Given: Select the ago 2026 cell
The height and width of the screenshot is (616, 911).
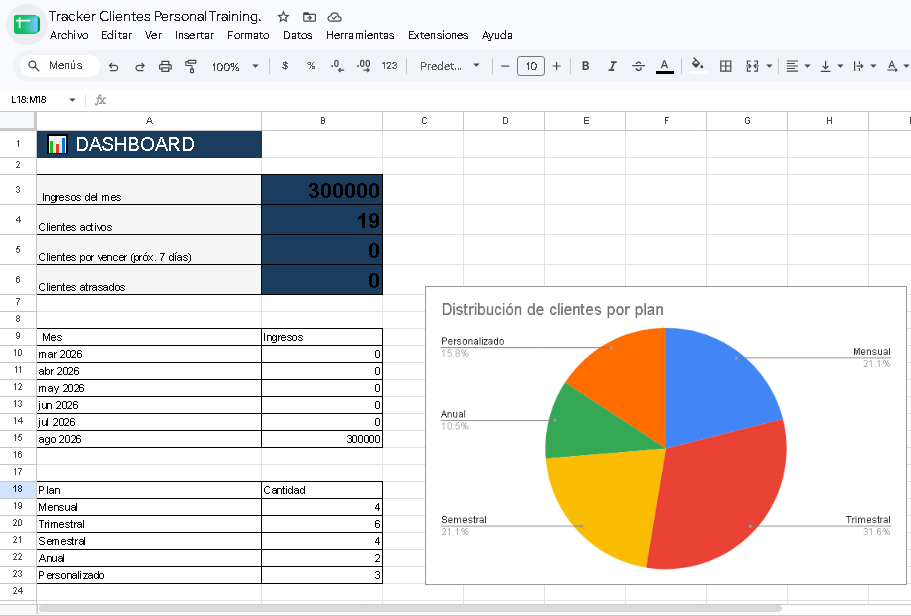Looking at the screenshot, I should click(149, 439).
